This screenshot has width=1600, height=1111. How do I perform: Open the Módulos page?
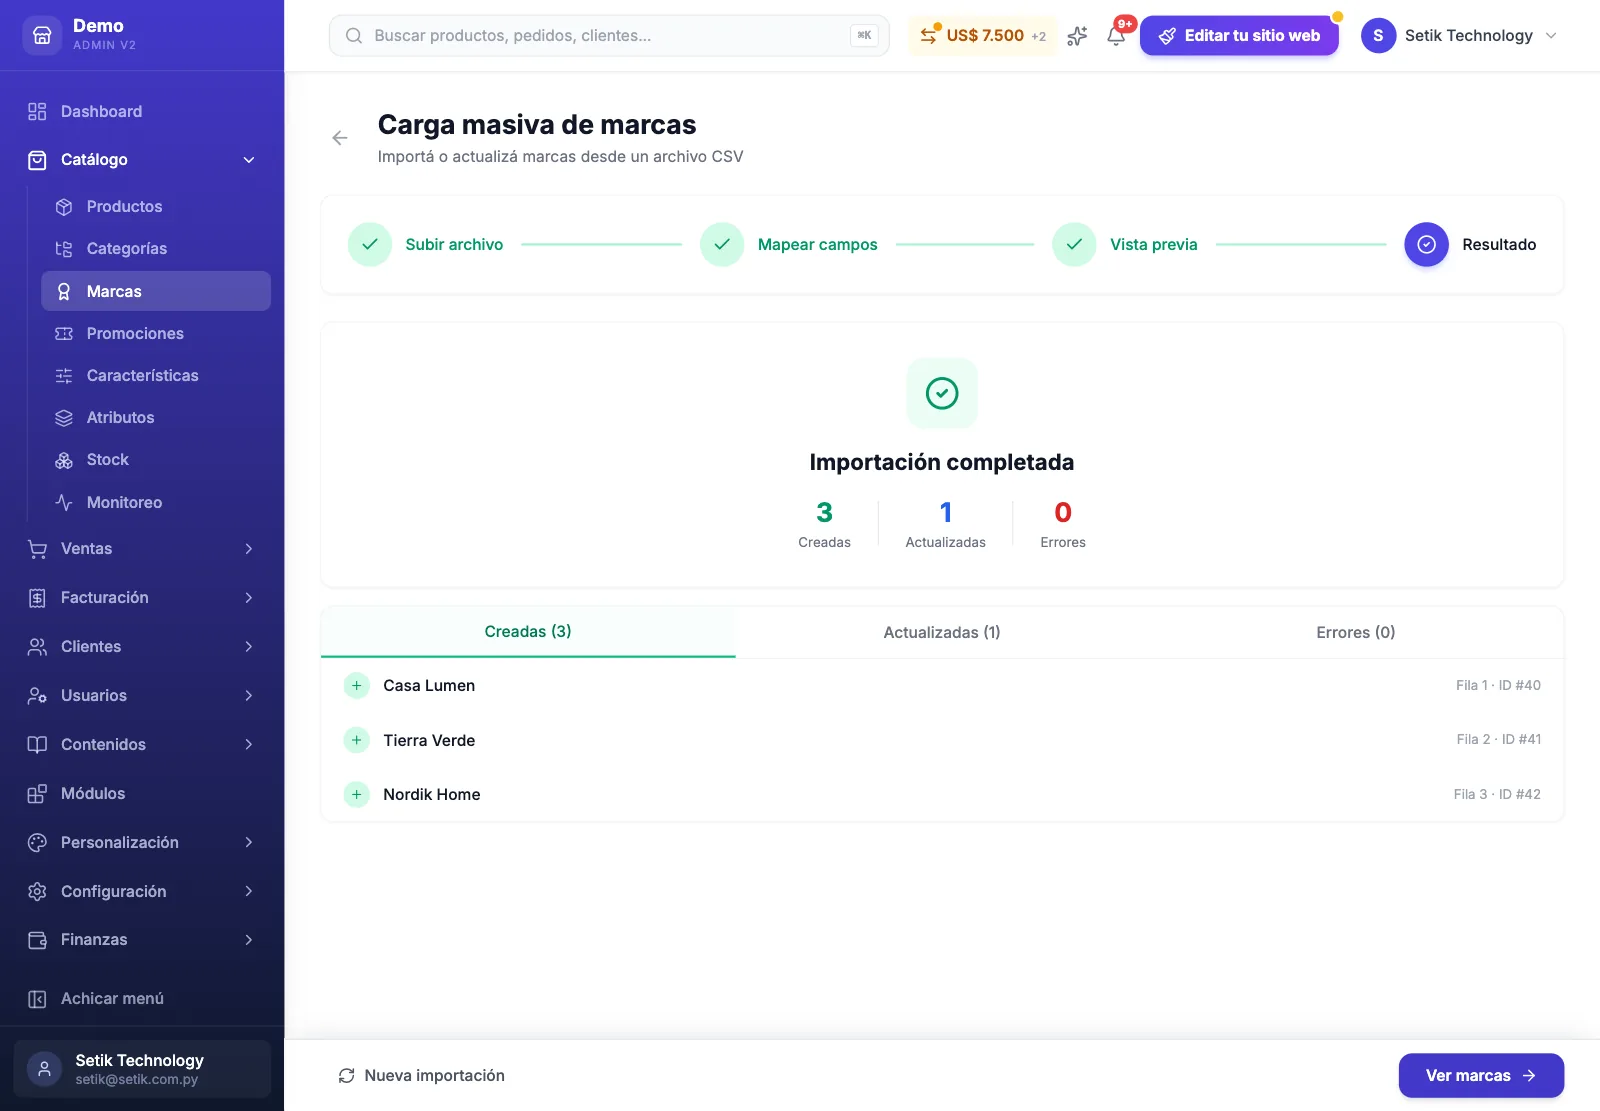point(142,793)
